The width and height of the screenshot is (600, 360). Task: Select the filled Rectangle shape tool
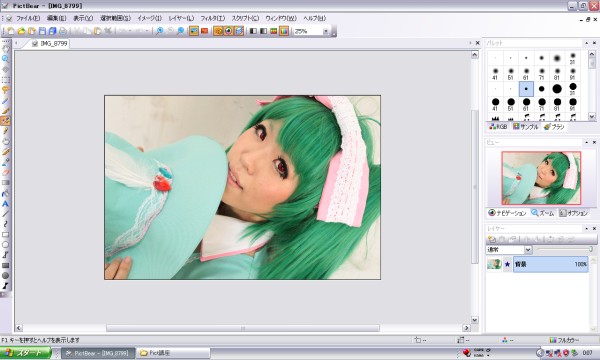tap(5, 266)
